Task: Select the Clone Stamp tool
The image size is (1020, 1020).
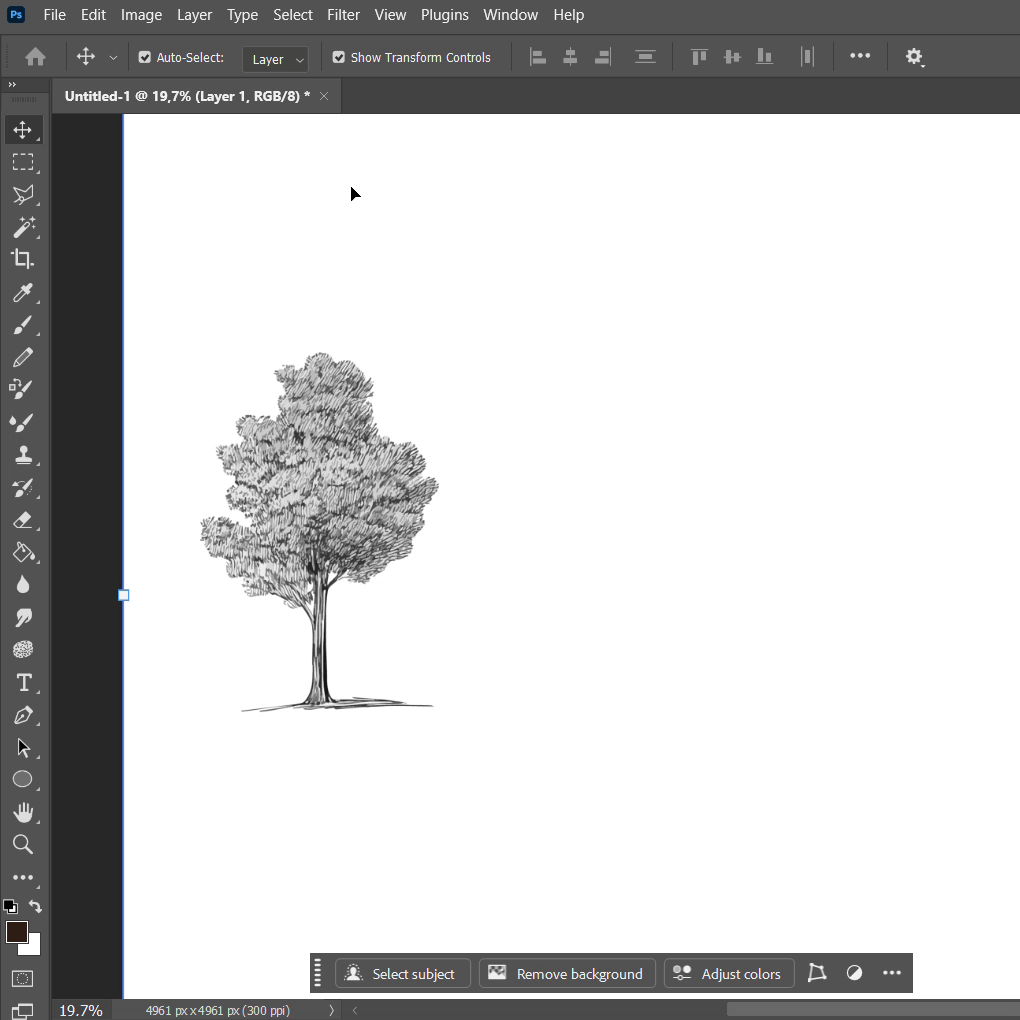Action: coord(22,455)
